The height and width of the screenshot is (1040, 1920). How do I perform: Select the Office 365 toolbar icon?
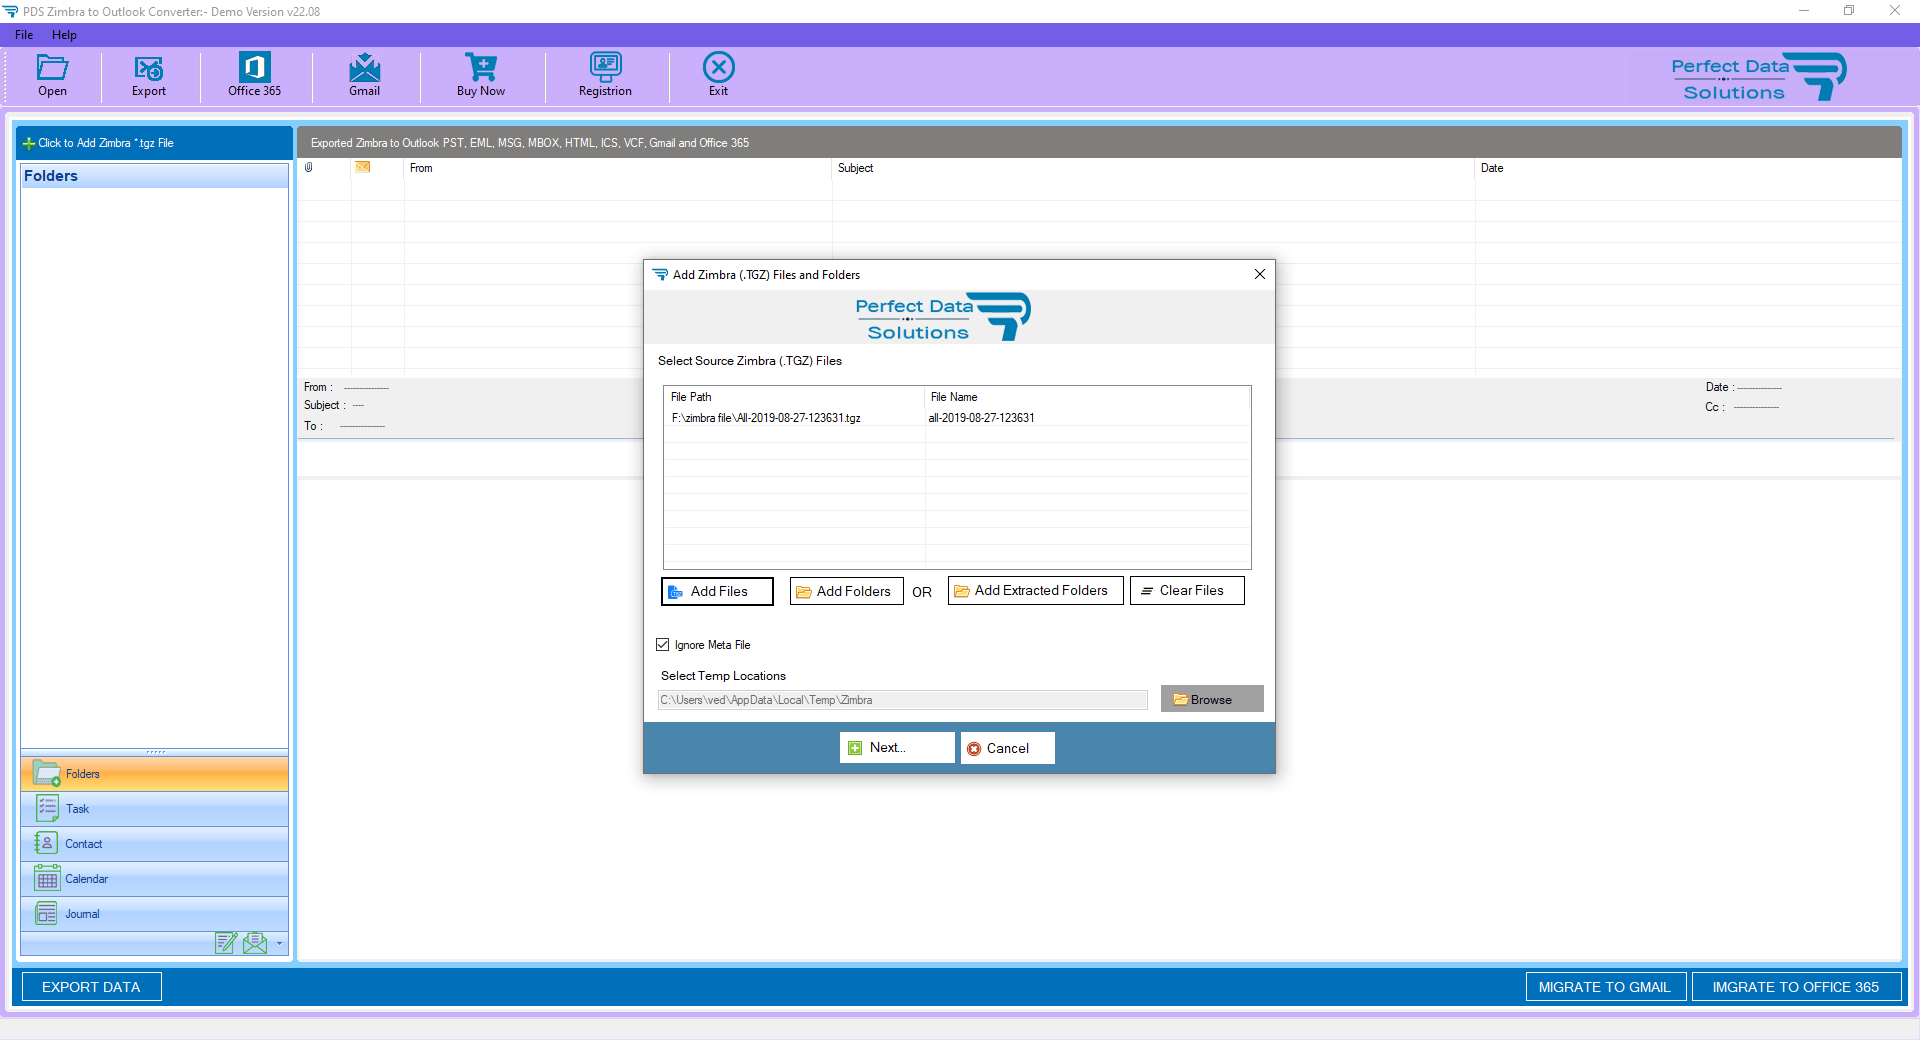(255, 67)
